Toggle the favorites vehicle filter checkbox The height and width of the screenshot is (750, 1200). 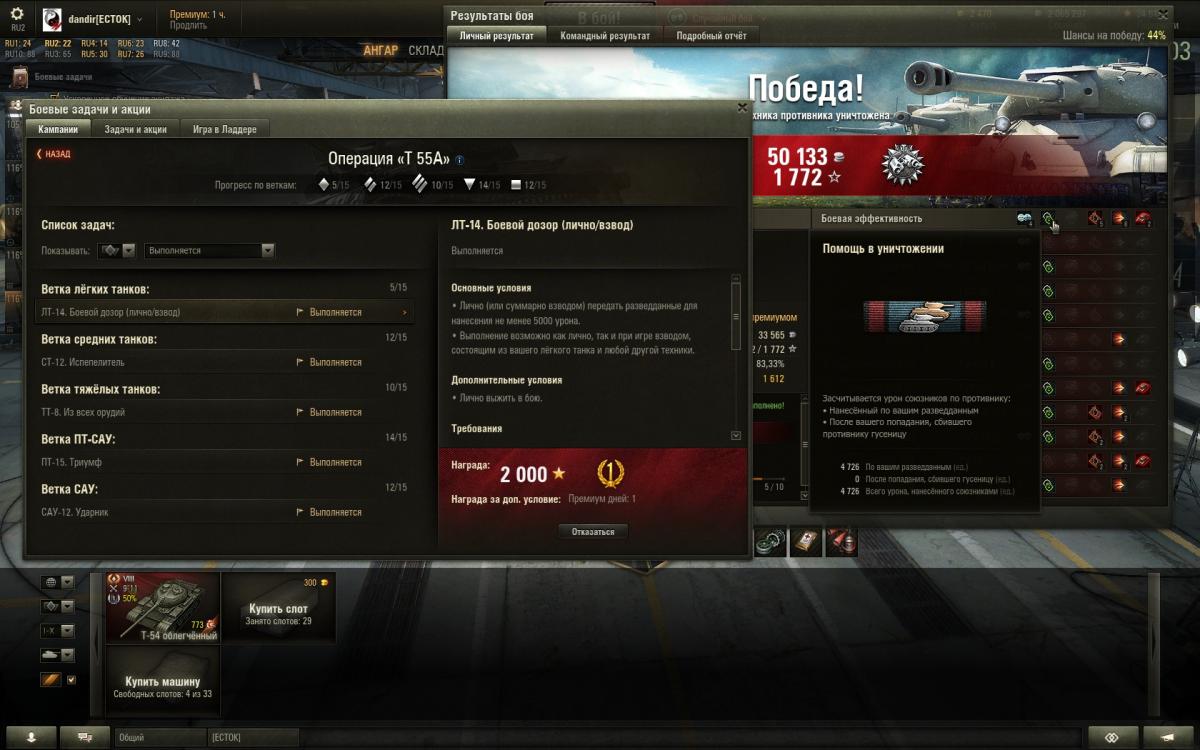click(71, 680)
